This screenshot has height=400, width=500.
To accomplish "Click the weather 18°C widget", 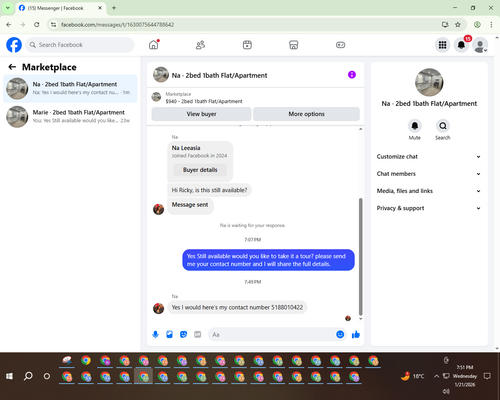I will [x=413, y=376].
